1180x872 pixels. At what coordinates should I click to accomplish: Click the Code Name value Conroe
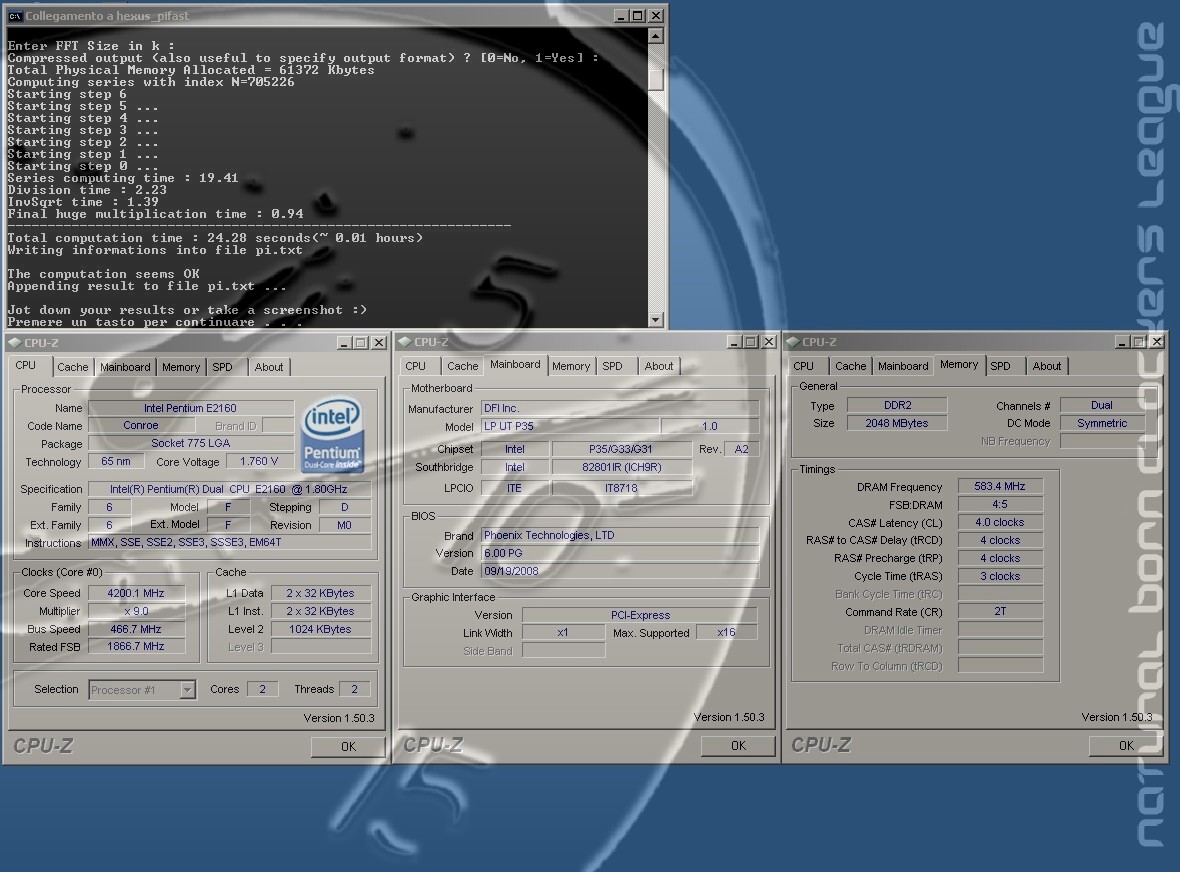coord(141,425)
